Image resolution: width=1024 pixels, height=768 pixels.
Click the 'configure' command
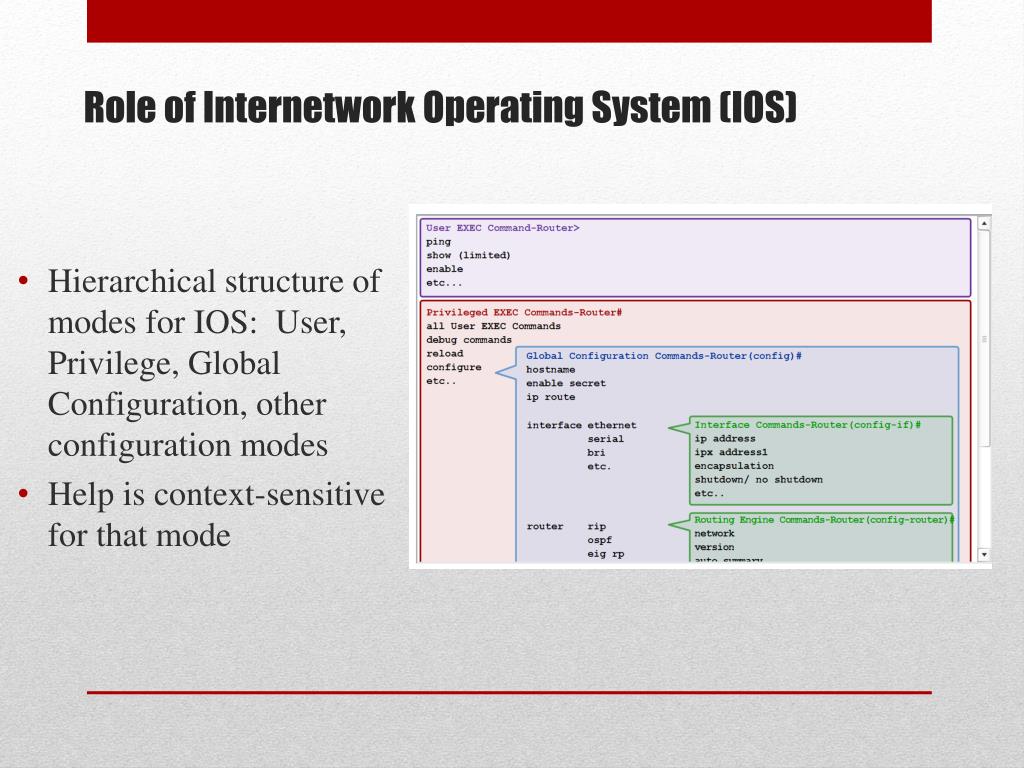click(454, 368)
